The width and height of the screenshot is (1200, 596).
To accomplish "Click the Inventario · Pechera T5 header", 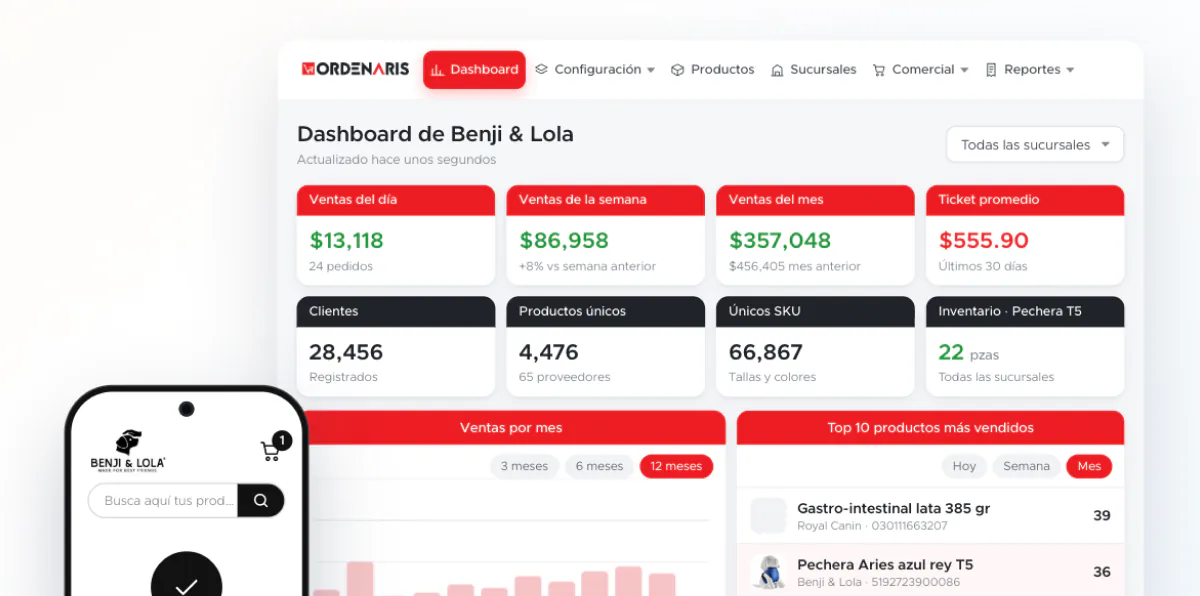I will [x=1025, y=311].
